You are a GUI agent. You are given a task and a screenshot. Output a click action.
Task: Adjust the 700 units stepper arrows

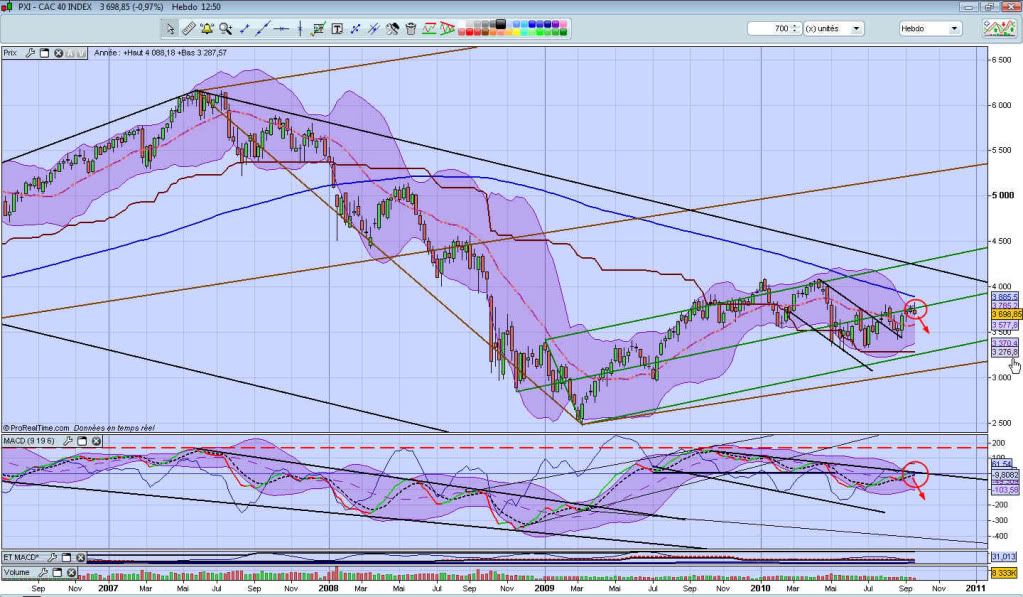(795, 29)
